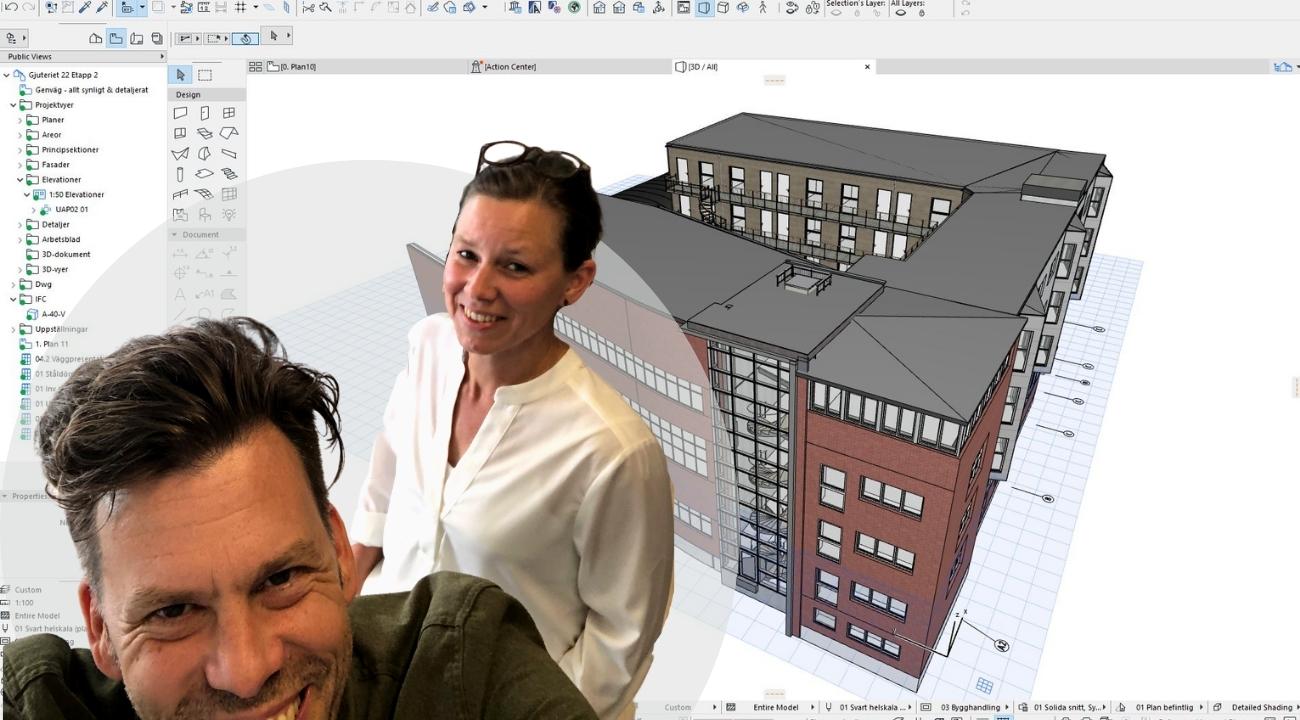Select the Arrow tool in the Toolbox
Image resolution: width=1300 pixels, height=720 pixels.
(x=181, y=75)
